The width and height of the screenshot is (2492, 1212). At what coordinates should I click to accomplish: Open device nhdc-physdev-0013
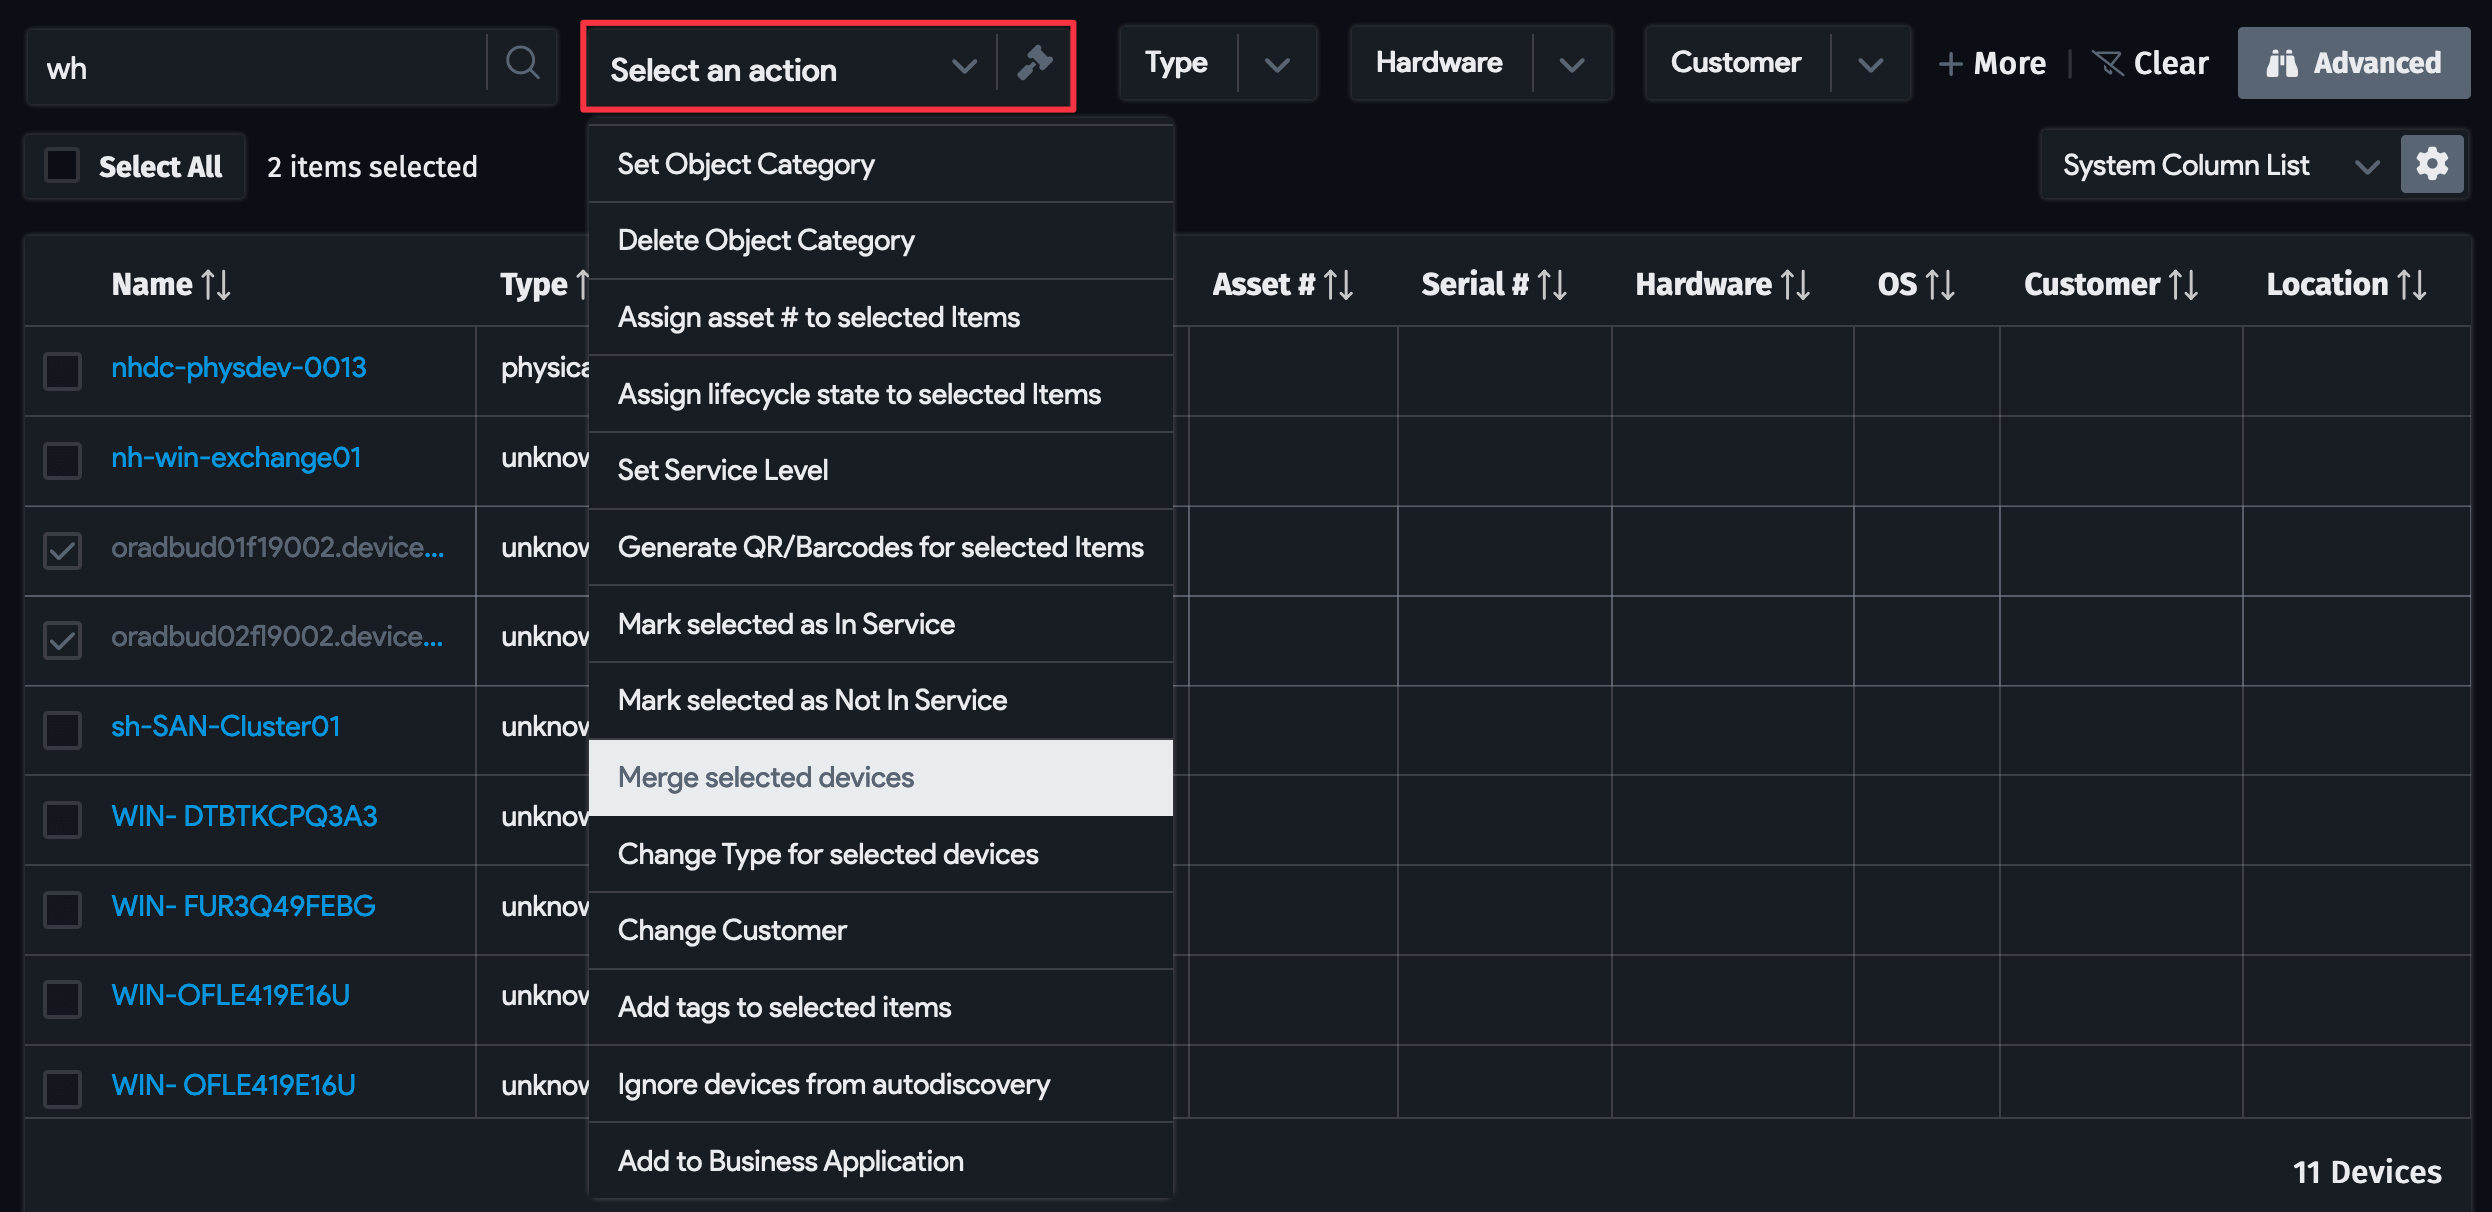click(x=239, y=368)
